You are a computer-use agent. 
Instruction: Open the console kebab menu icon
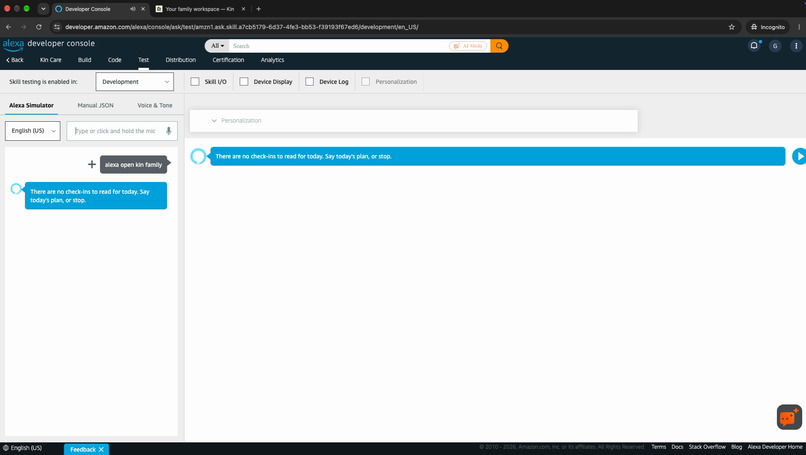click(796, 46)
